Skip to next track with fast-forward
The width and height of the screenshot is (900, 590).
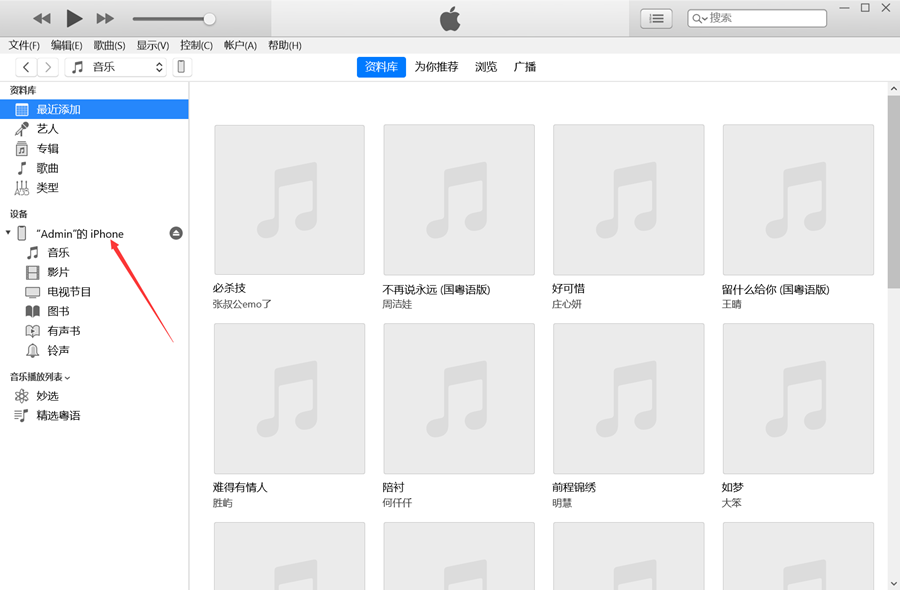tap(105, 19)
